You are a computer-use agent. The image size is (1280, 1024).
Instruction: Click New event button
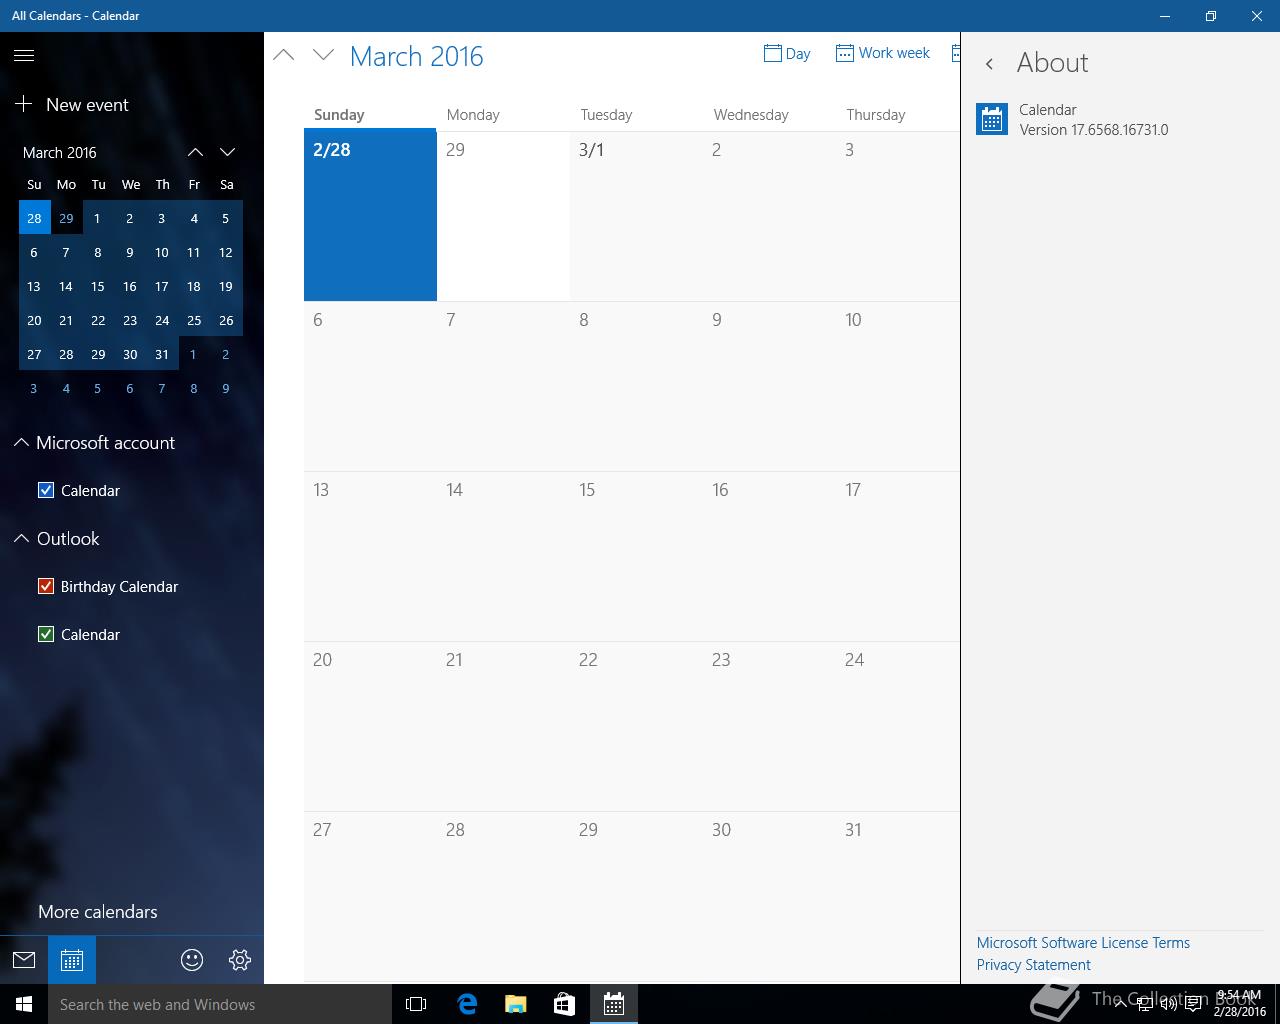tap(72, 104)
